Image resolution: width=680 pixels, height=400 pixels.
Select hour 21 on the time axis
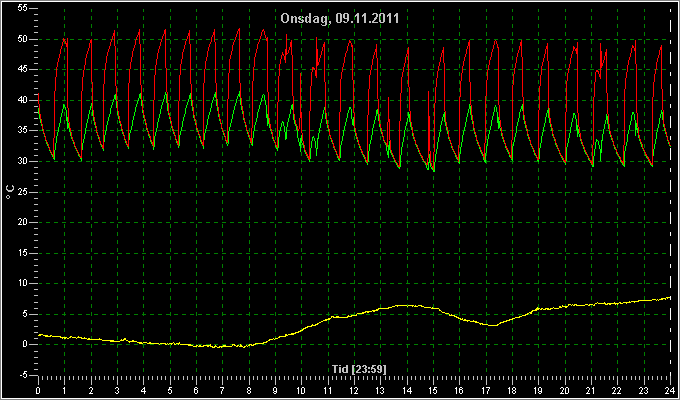(591, 390)
